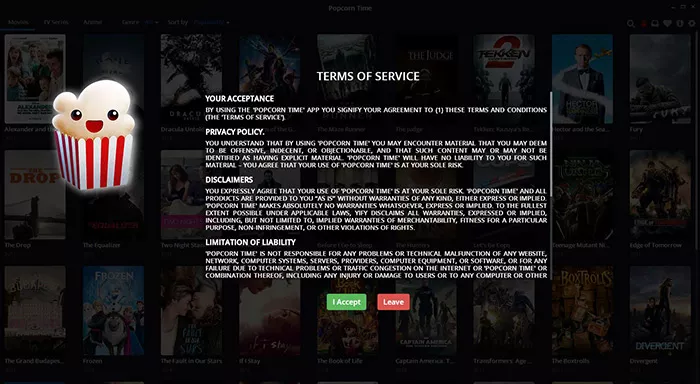Click the inbox tray icon in toolbar
Screen dimensions: 700x384
pyautogui.click(x=655, y=23)
